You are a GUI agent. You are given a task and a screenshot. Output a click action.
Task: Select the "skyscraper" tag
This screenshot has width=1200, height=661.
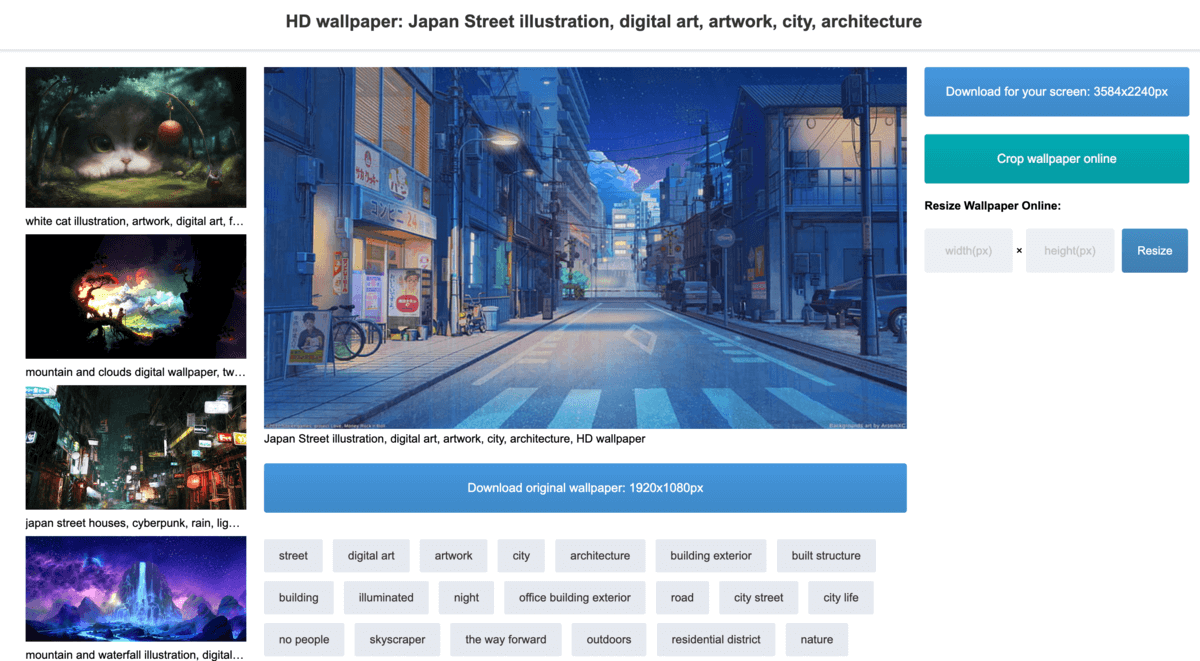[x=397, y=640]
